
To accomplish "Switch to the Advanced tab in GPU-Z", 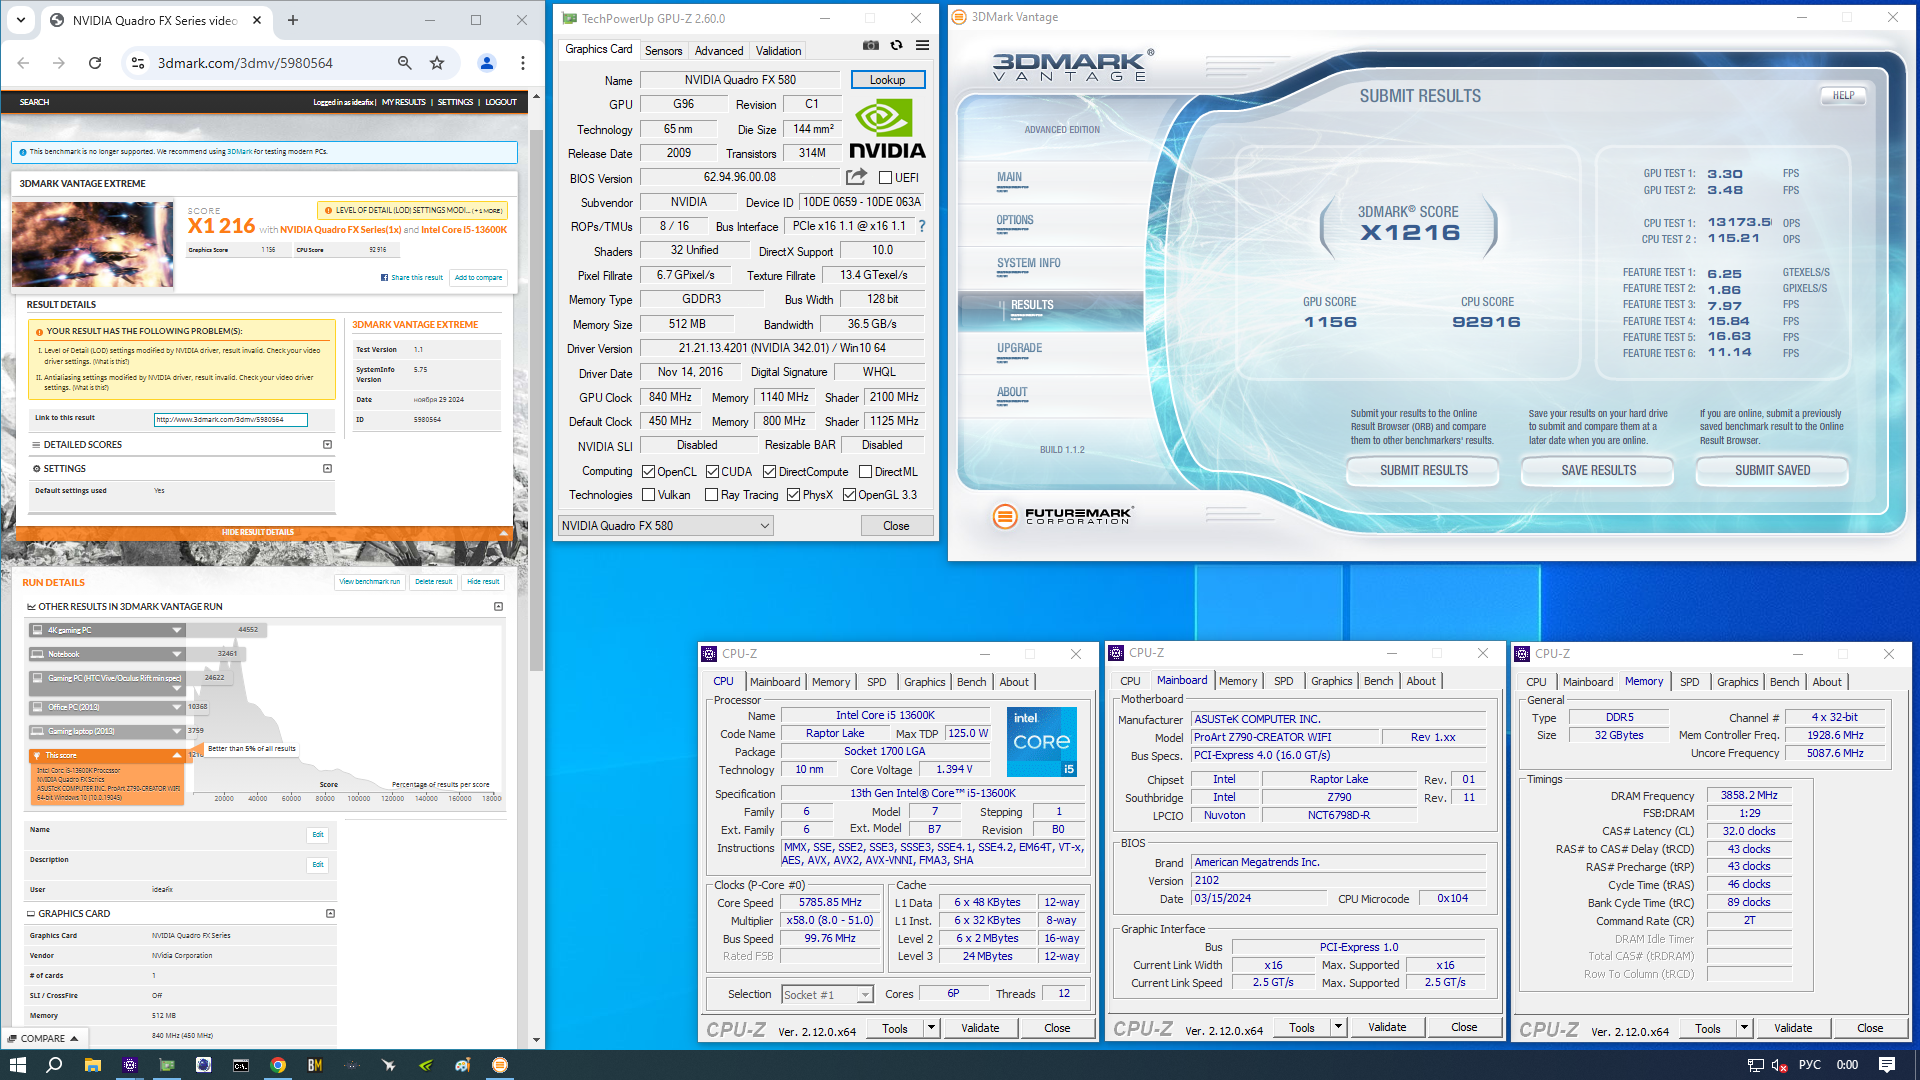I will [x=719, y=51].
